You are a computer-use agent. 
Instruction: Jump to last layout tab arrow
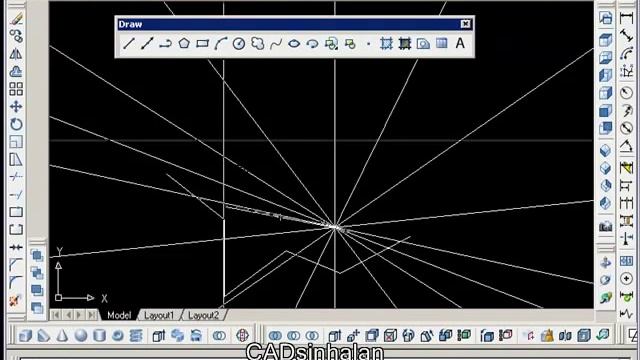(91, 315)
